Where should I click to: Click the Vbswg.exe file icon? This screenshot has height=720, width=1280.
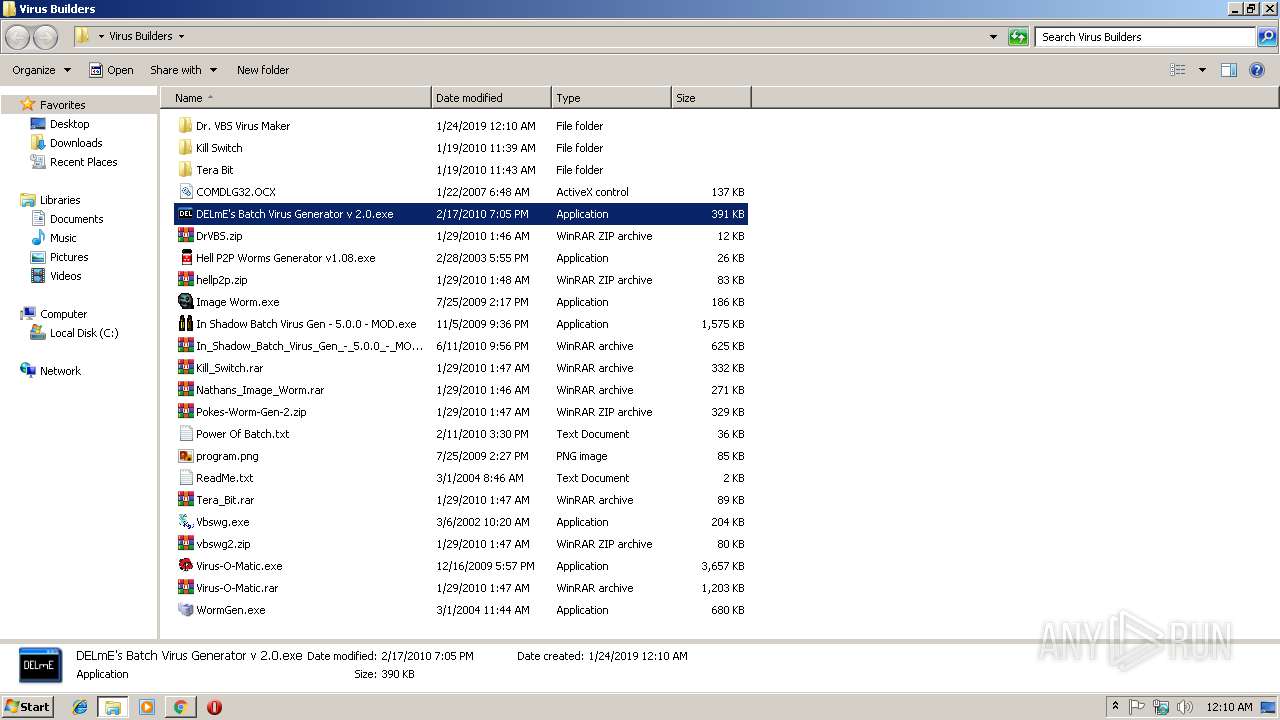185,522
